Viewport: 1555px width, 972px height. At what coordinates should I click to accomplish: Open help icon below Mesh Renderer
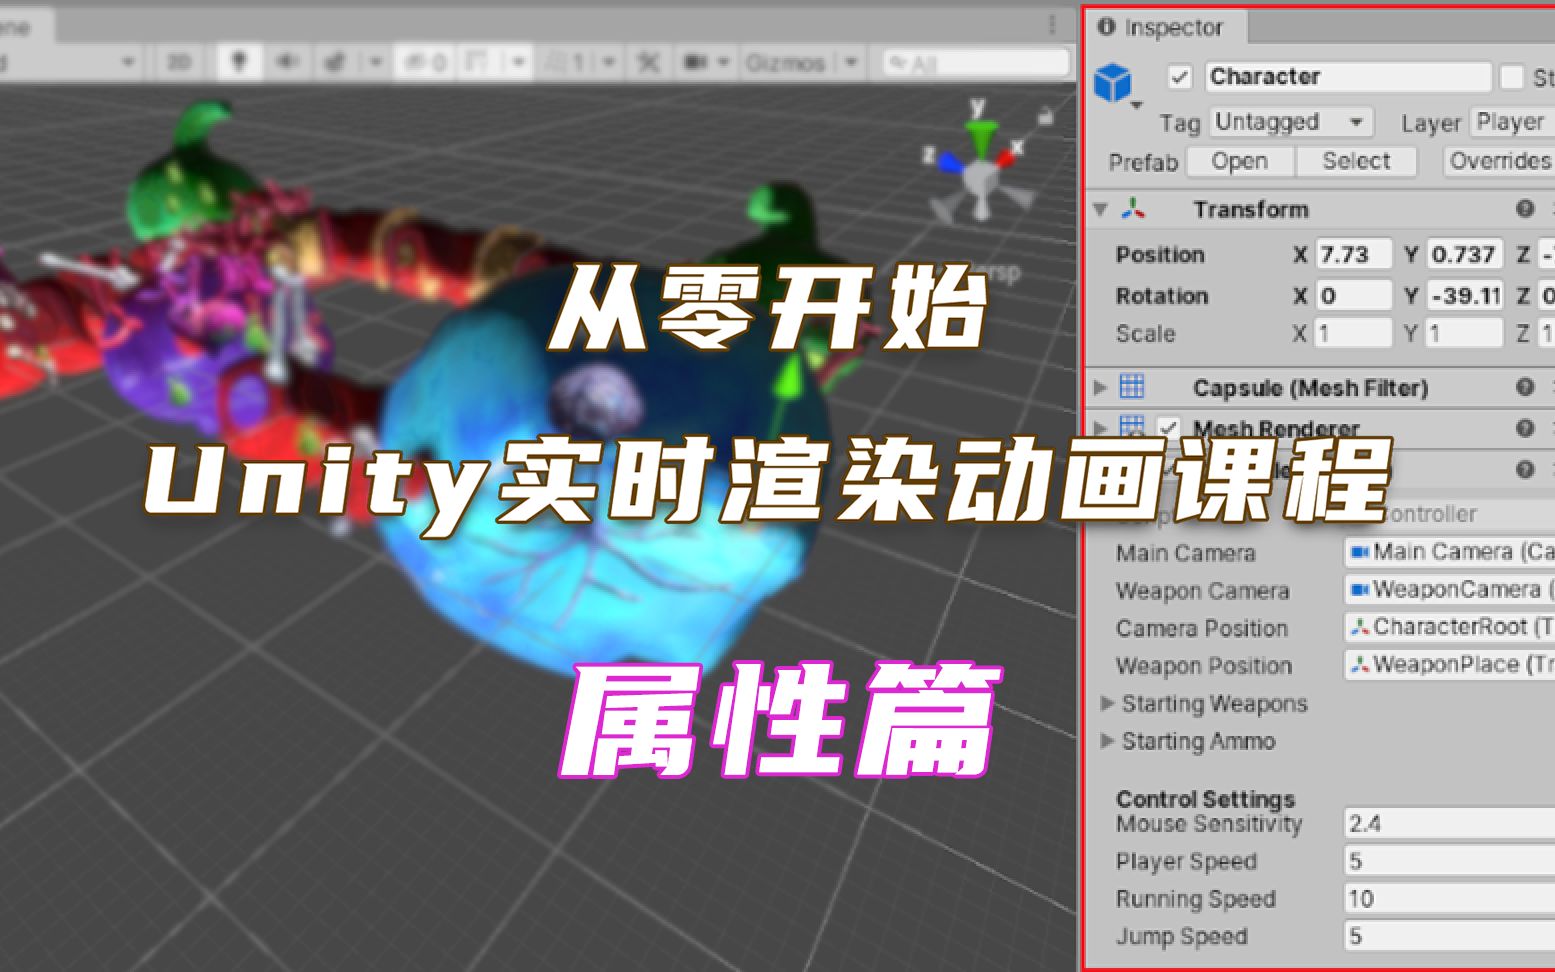point(1524,468)
